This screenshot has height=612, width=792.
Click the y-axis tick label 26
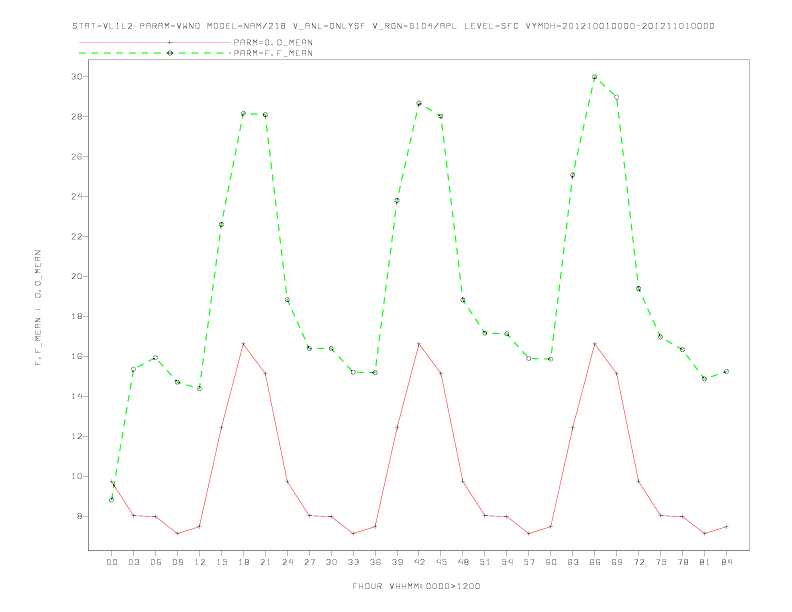(x=77, y=157)
